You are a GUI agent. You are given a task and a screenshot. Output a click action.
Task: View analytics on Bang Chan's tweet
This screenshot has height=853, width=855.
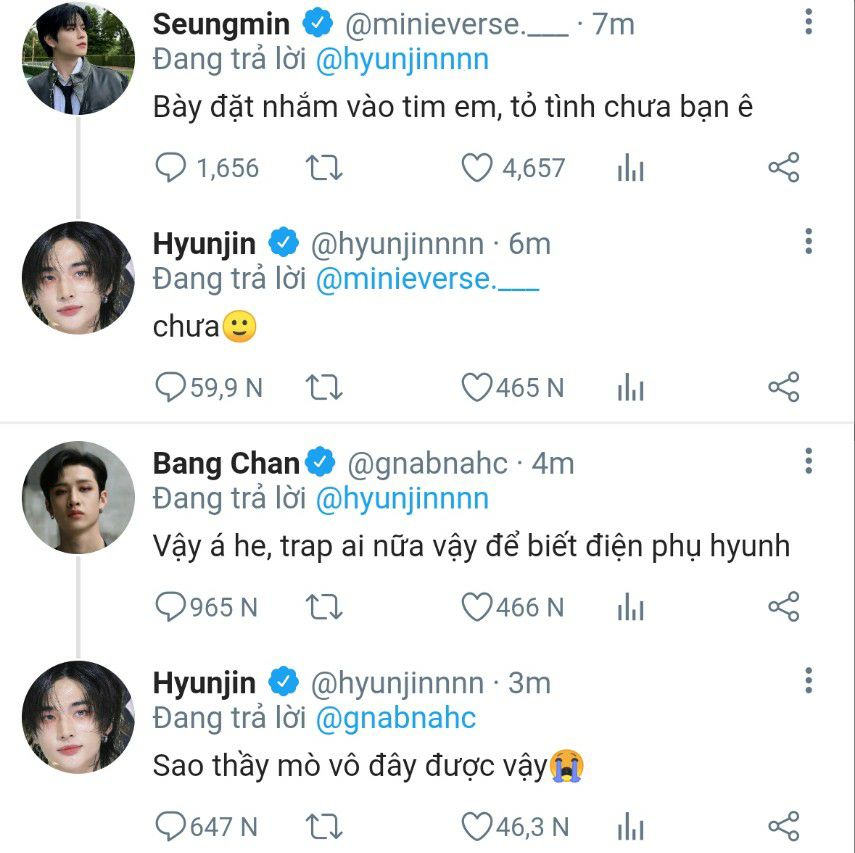tap(630, 607)
